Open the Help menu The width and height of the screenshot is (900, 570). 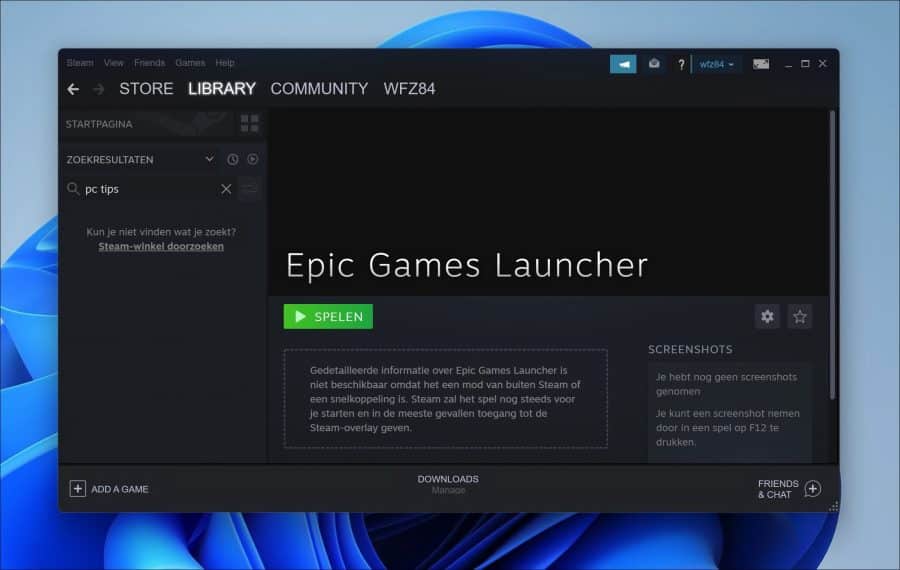pos(225,63)
